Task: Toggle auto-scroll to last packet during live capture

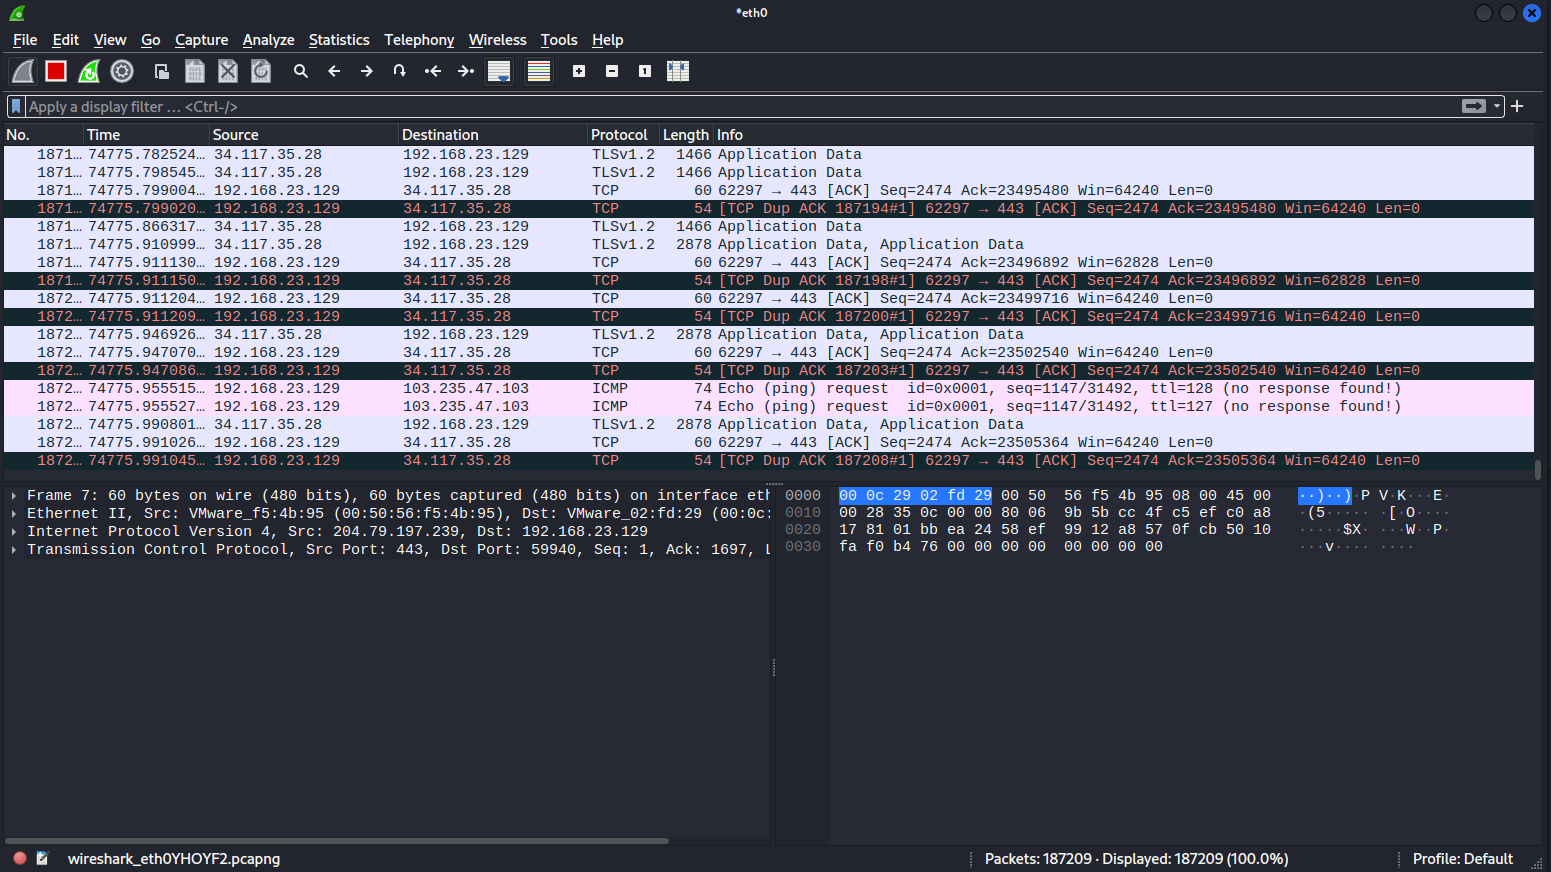Action: 499,71
